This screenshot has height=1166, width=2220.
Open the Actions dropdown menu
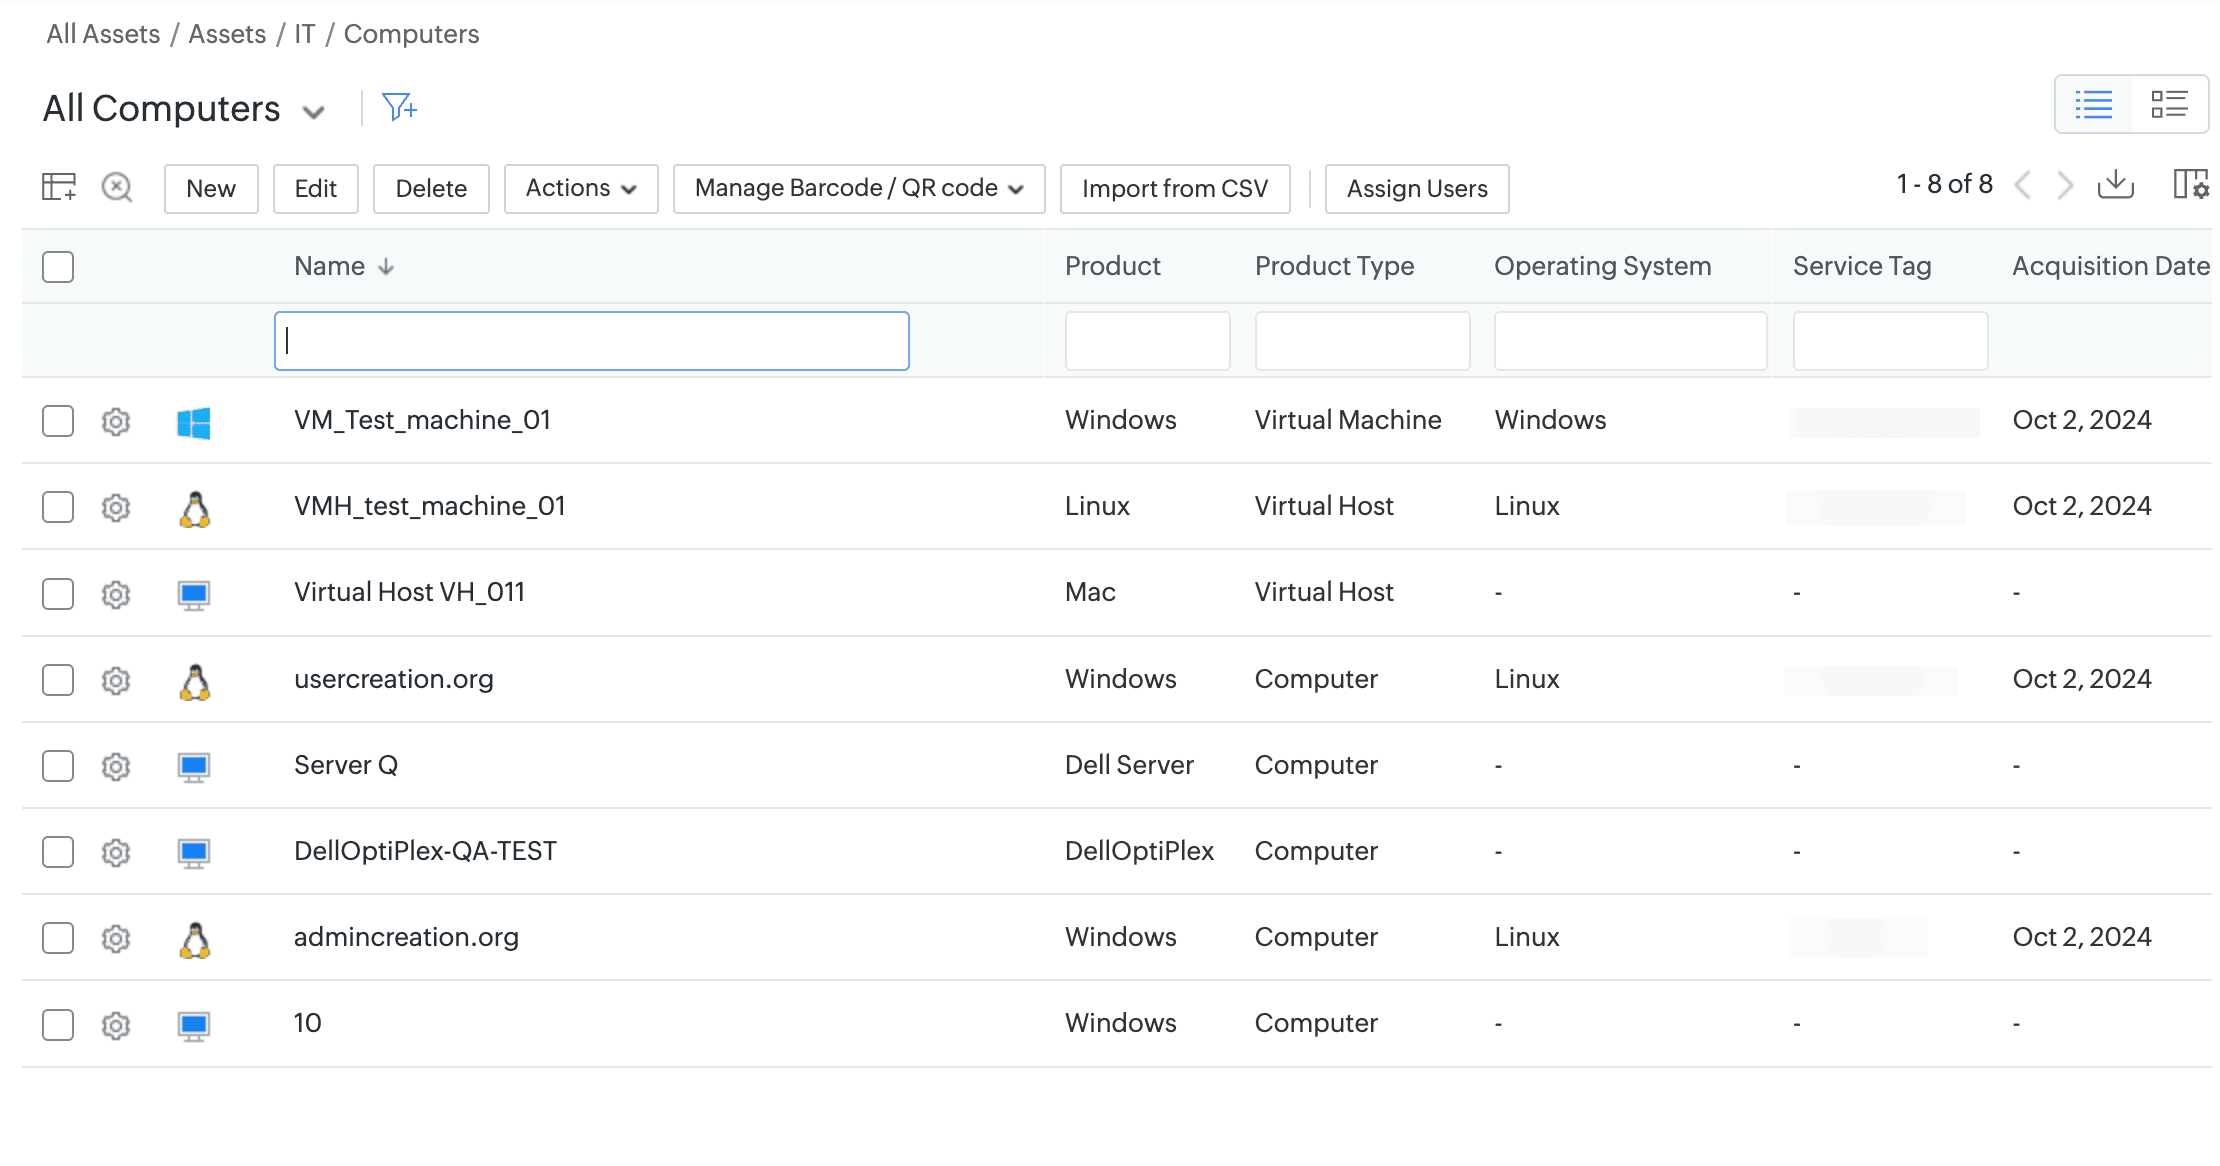tap(581, 188)
